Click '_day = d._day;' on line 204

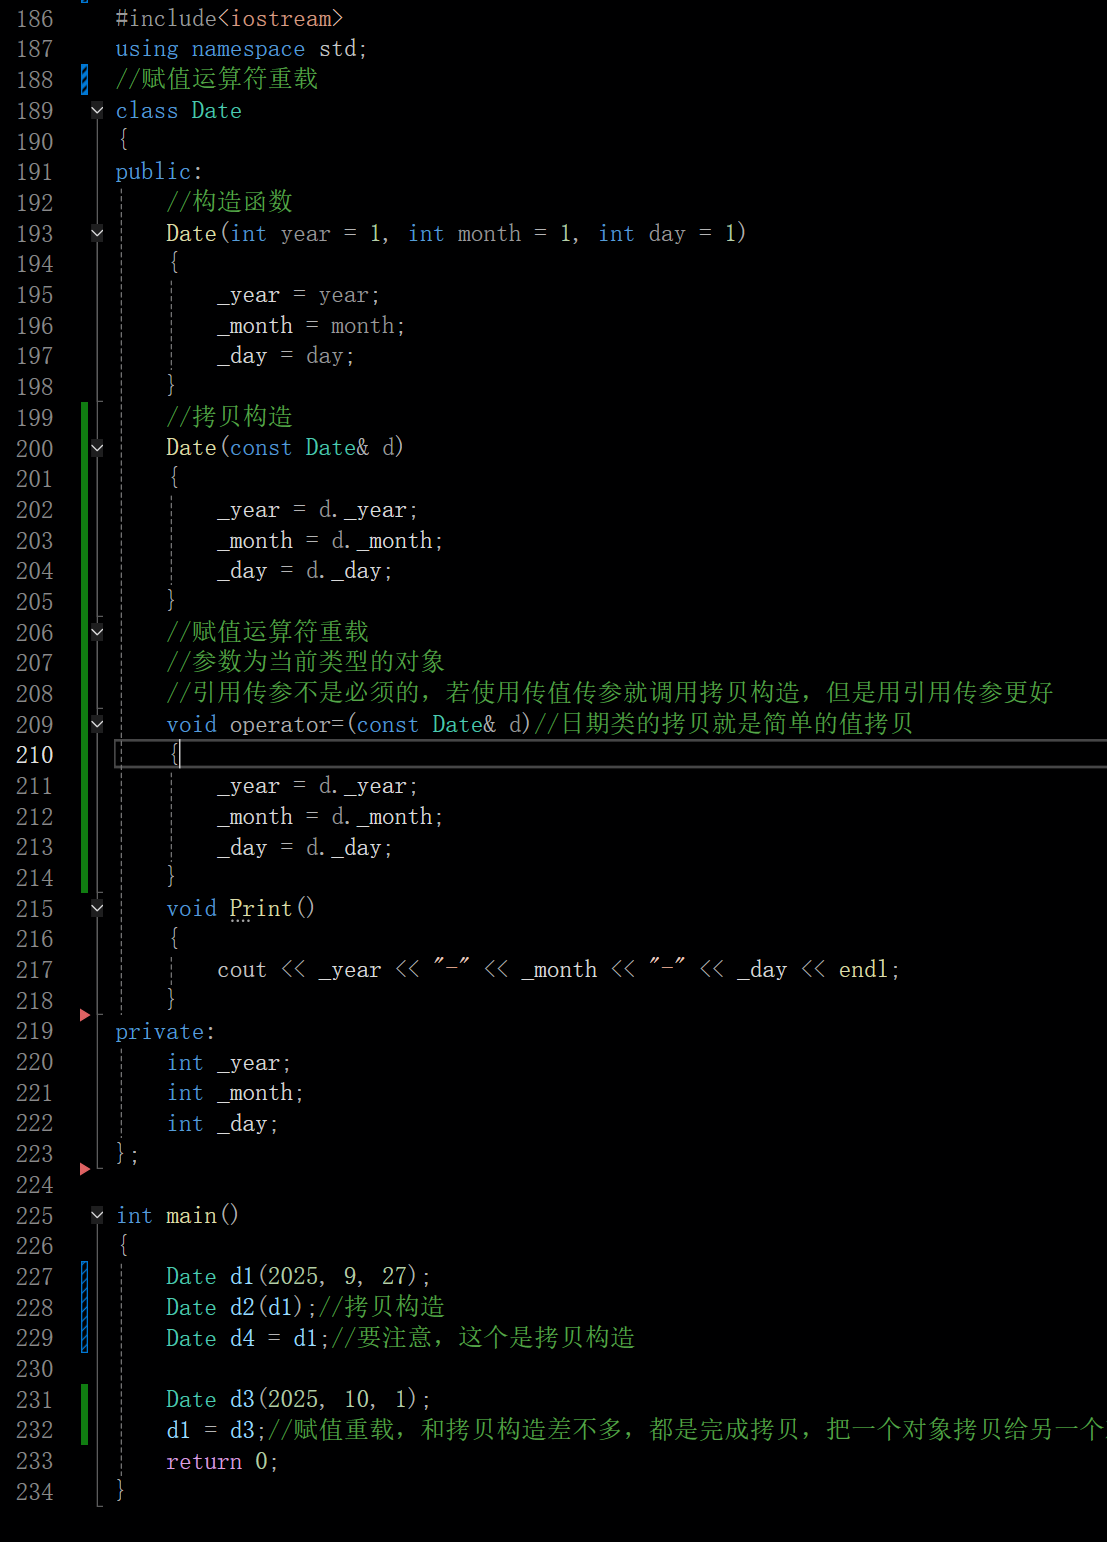click(x=305, y=571)
